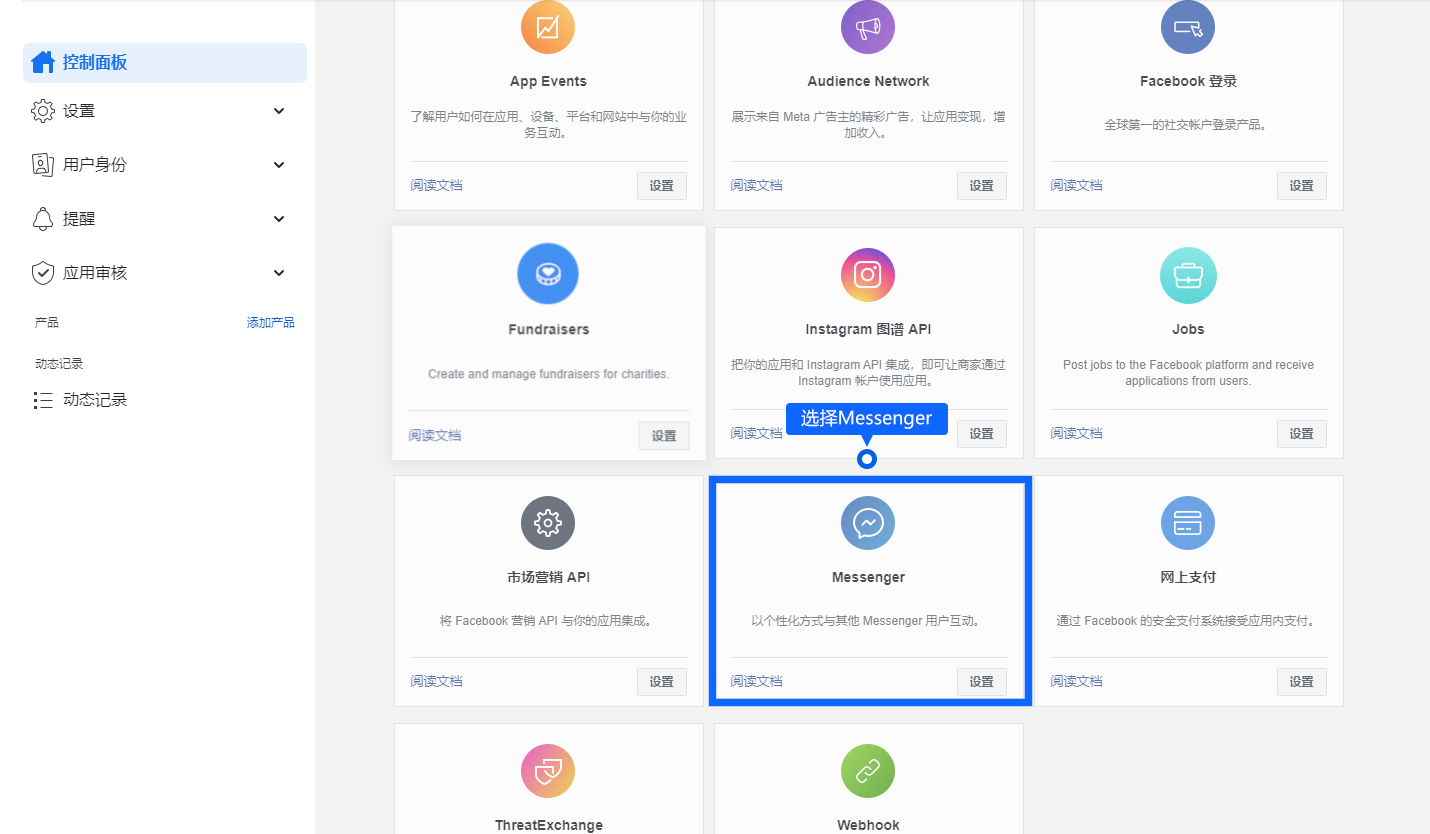Viewport: 1430px width, 834px height.
Task: Click the list icon beside 动态记录
Action: tap(43, 400)
